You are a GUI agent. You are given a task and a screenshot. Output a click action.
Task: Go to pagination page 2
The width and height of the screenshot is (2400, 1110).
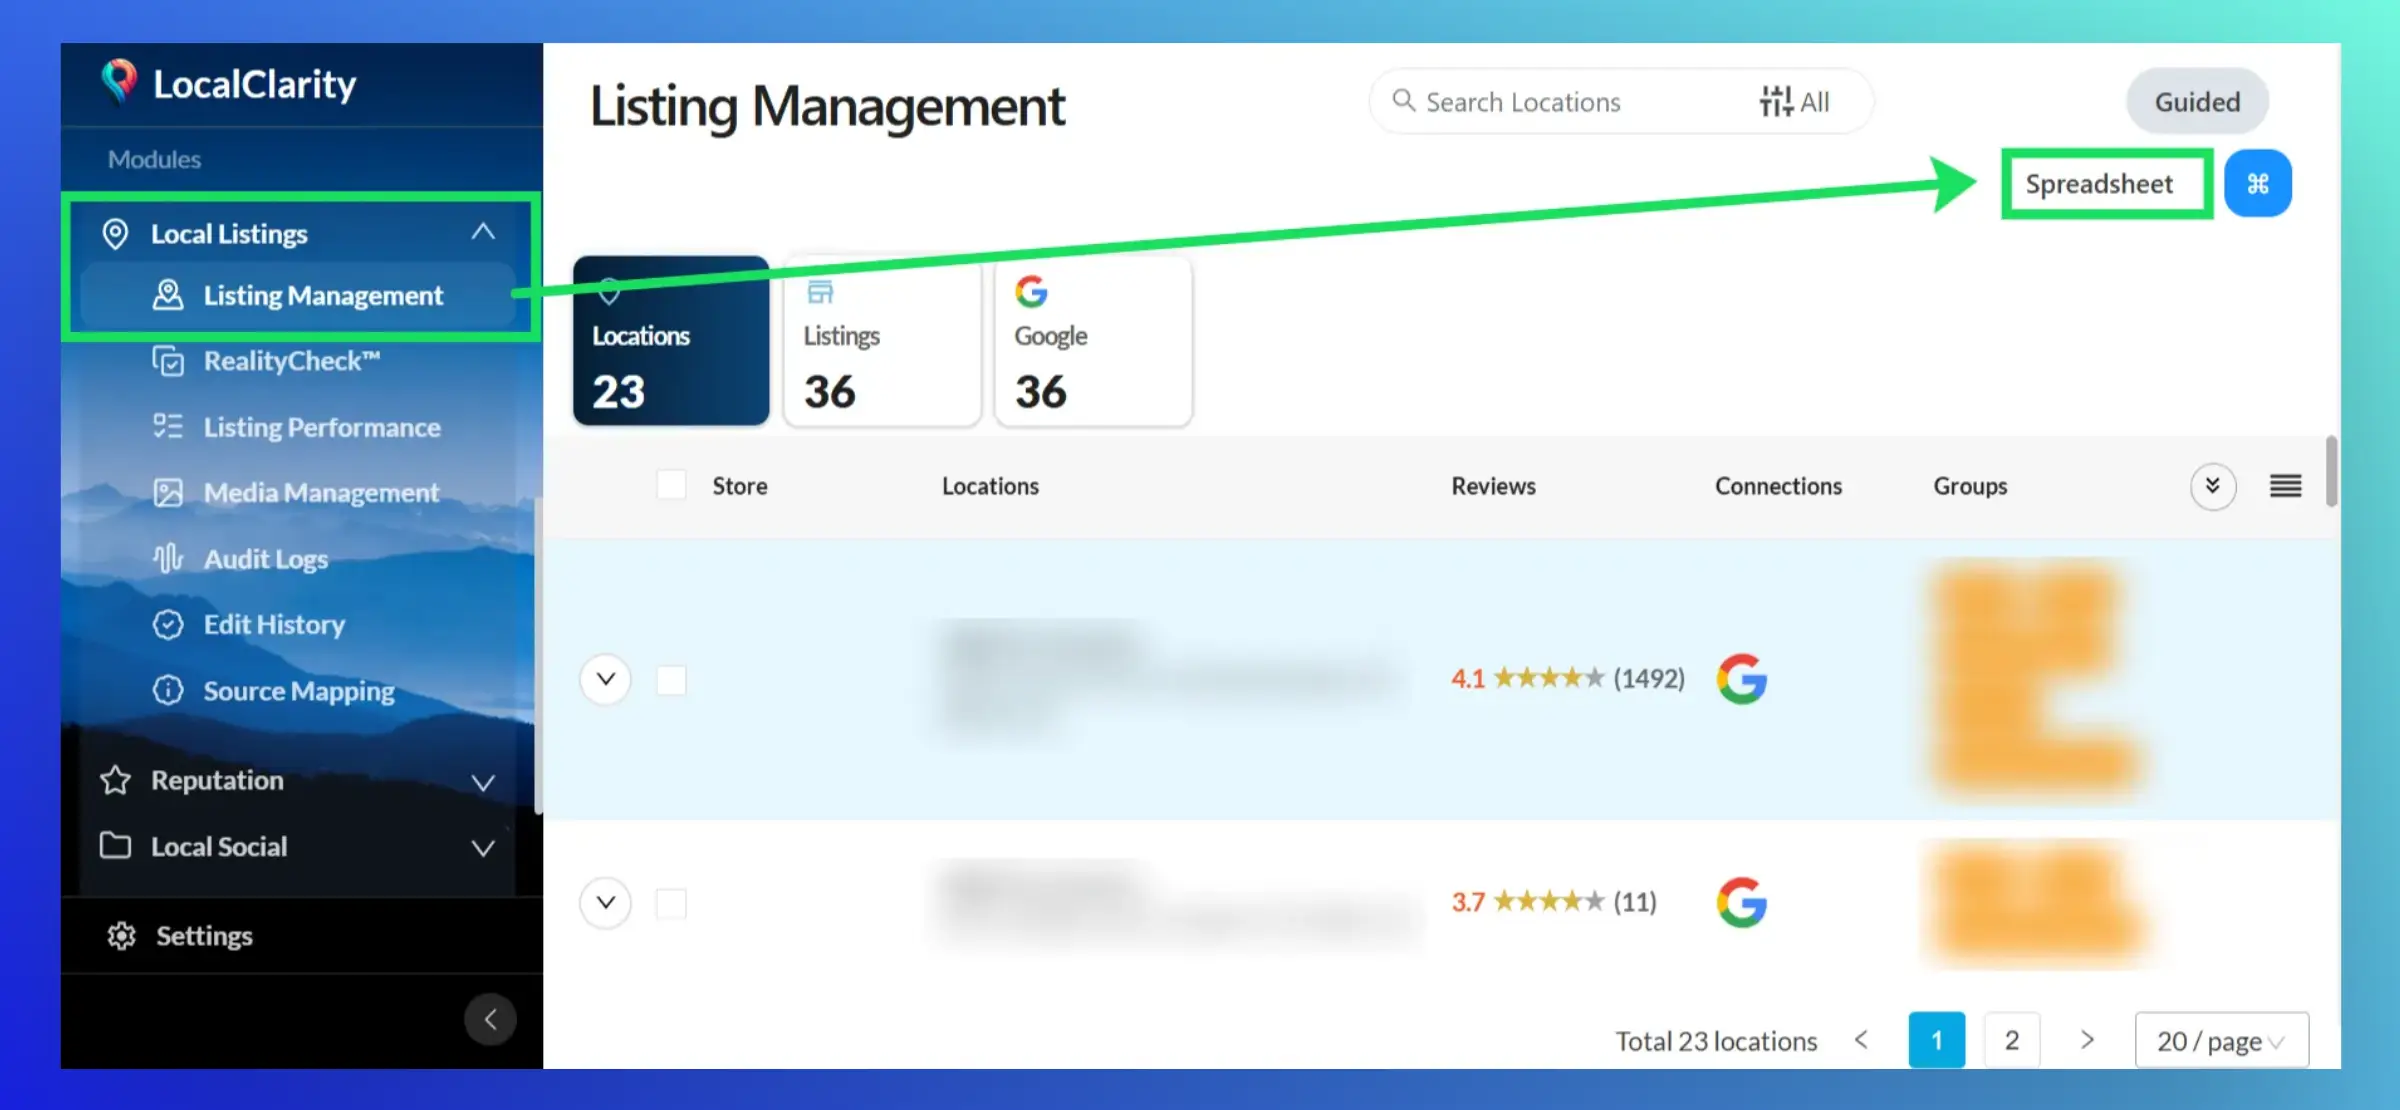point(2012,1040)
